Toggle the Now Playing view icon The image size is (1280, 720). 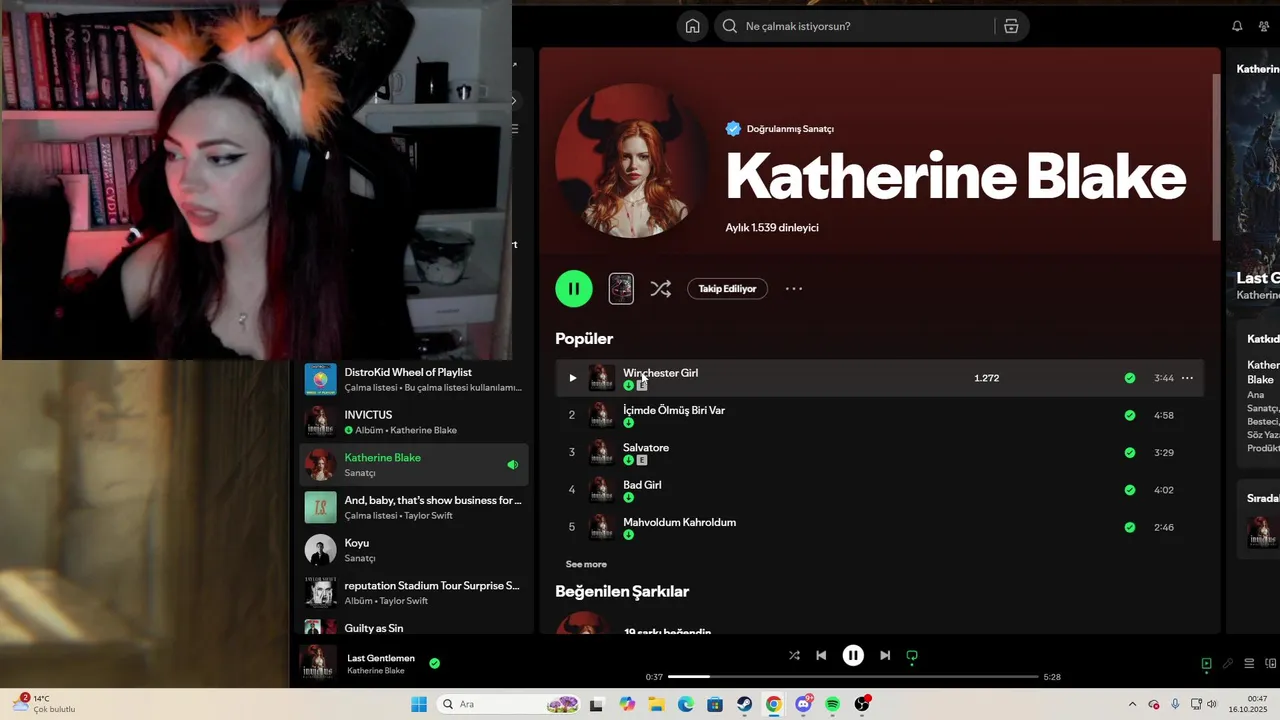pyautogui.click(x=1206, y=664)
